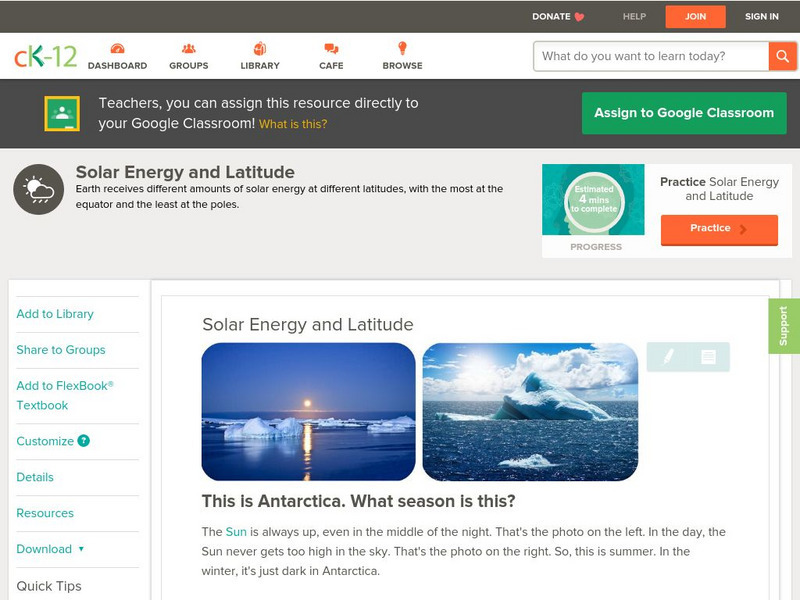The height and width of the screenshot is (600, 800).
Task: Open the Library via its briefcase icon
Action: (260, 47)
